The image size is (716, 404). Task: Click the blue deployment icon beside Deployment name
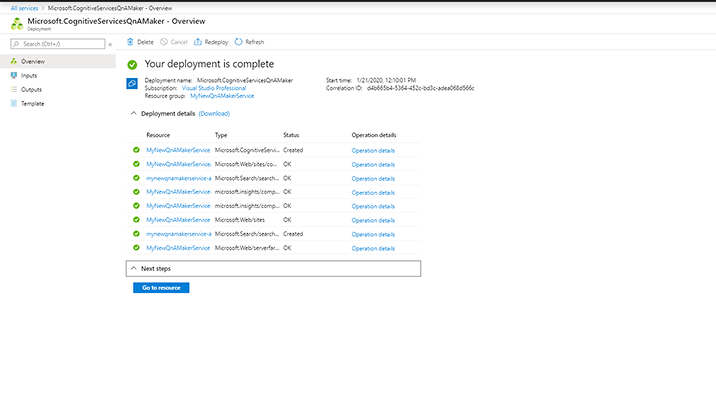pyautogui.click(x=132, y=84)
